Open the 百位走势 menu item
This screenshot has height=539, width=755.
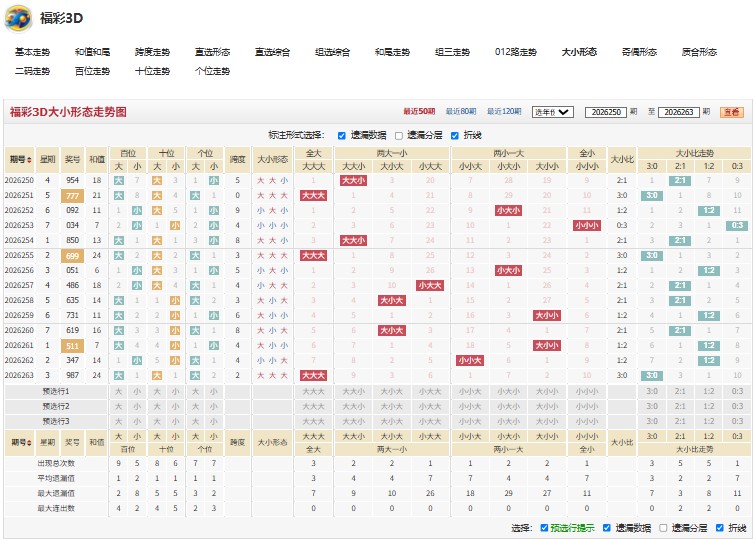92,71
